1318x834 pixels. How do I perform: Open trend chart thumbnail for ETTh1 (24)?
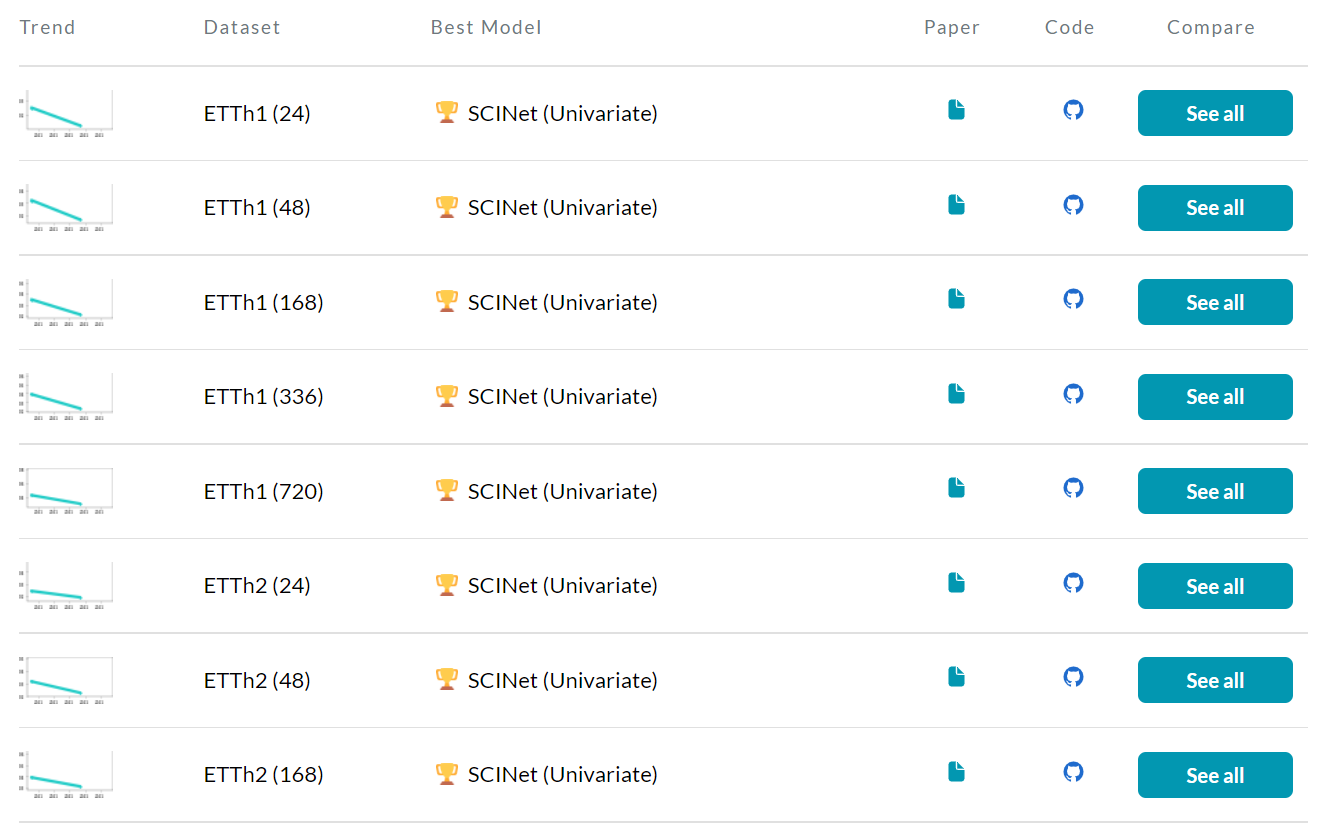pyautogui.click(x=66, y=113)
